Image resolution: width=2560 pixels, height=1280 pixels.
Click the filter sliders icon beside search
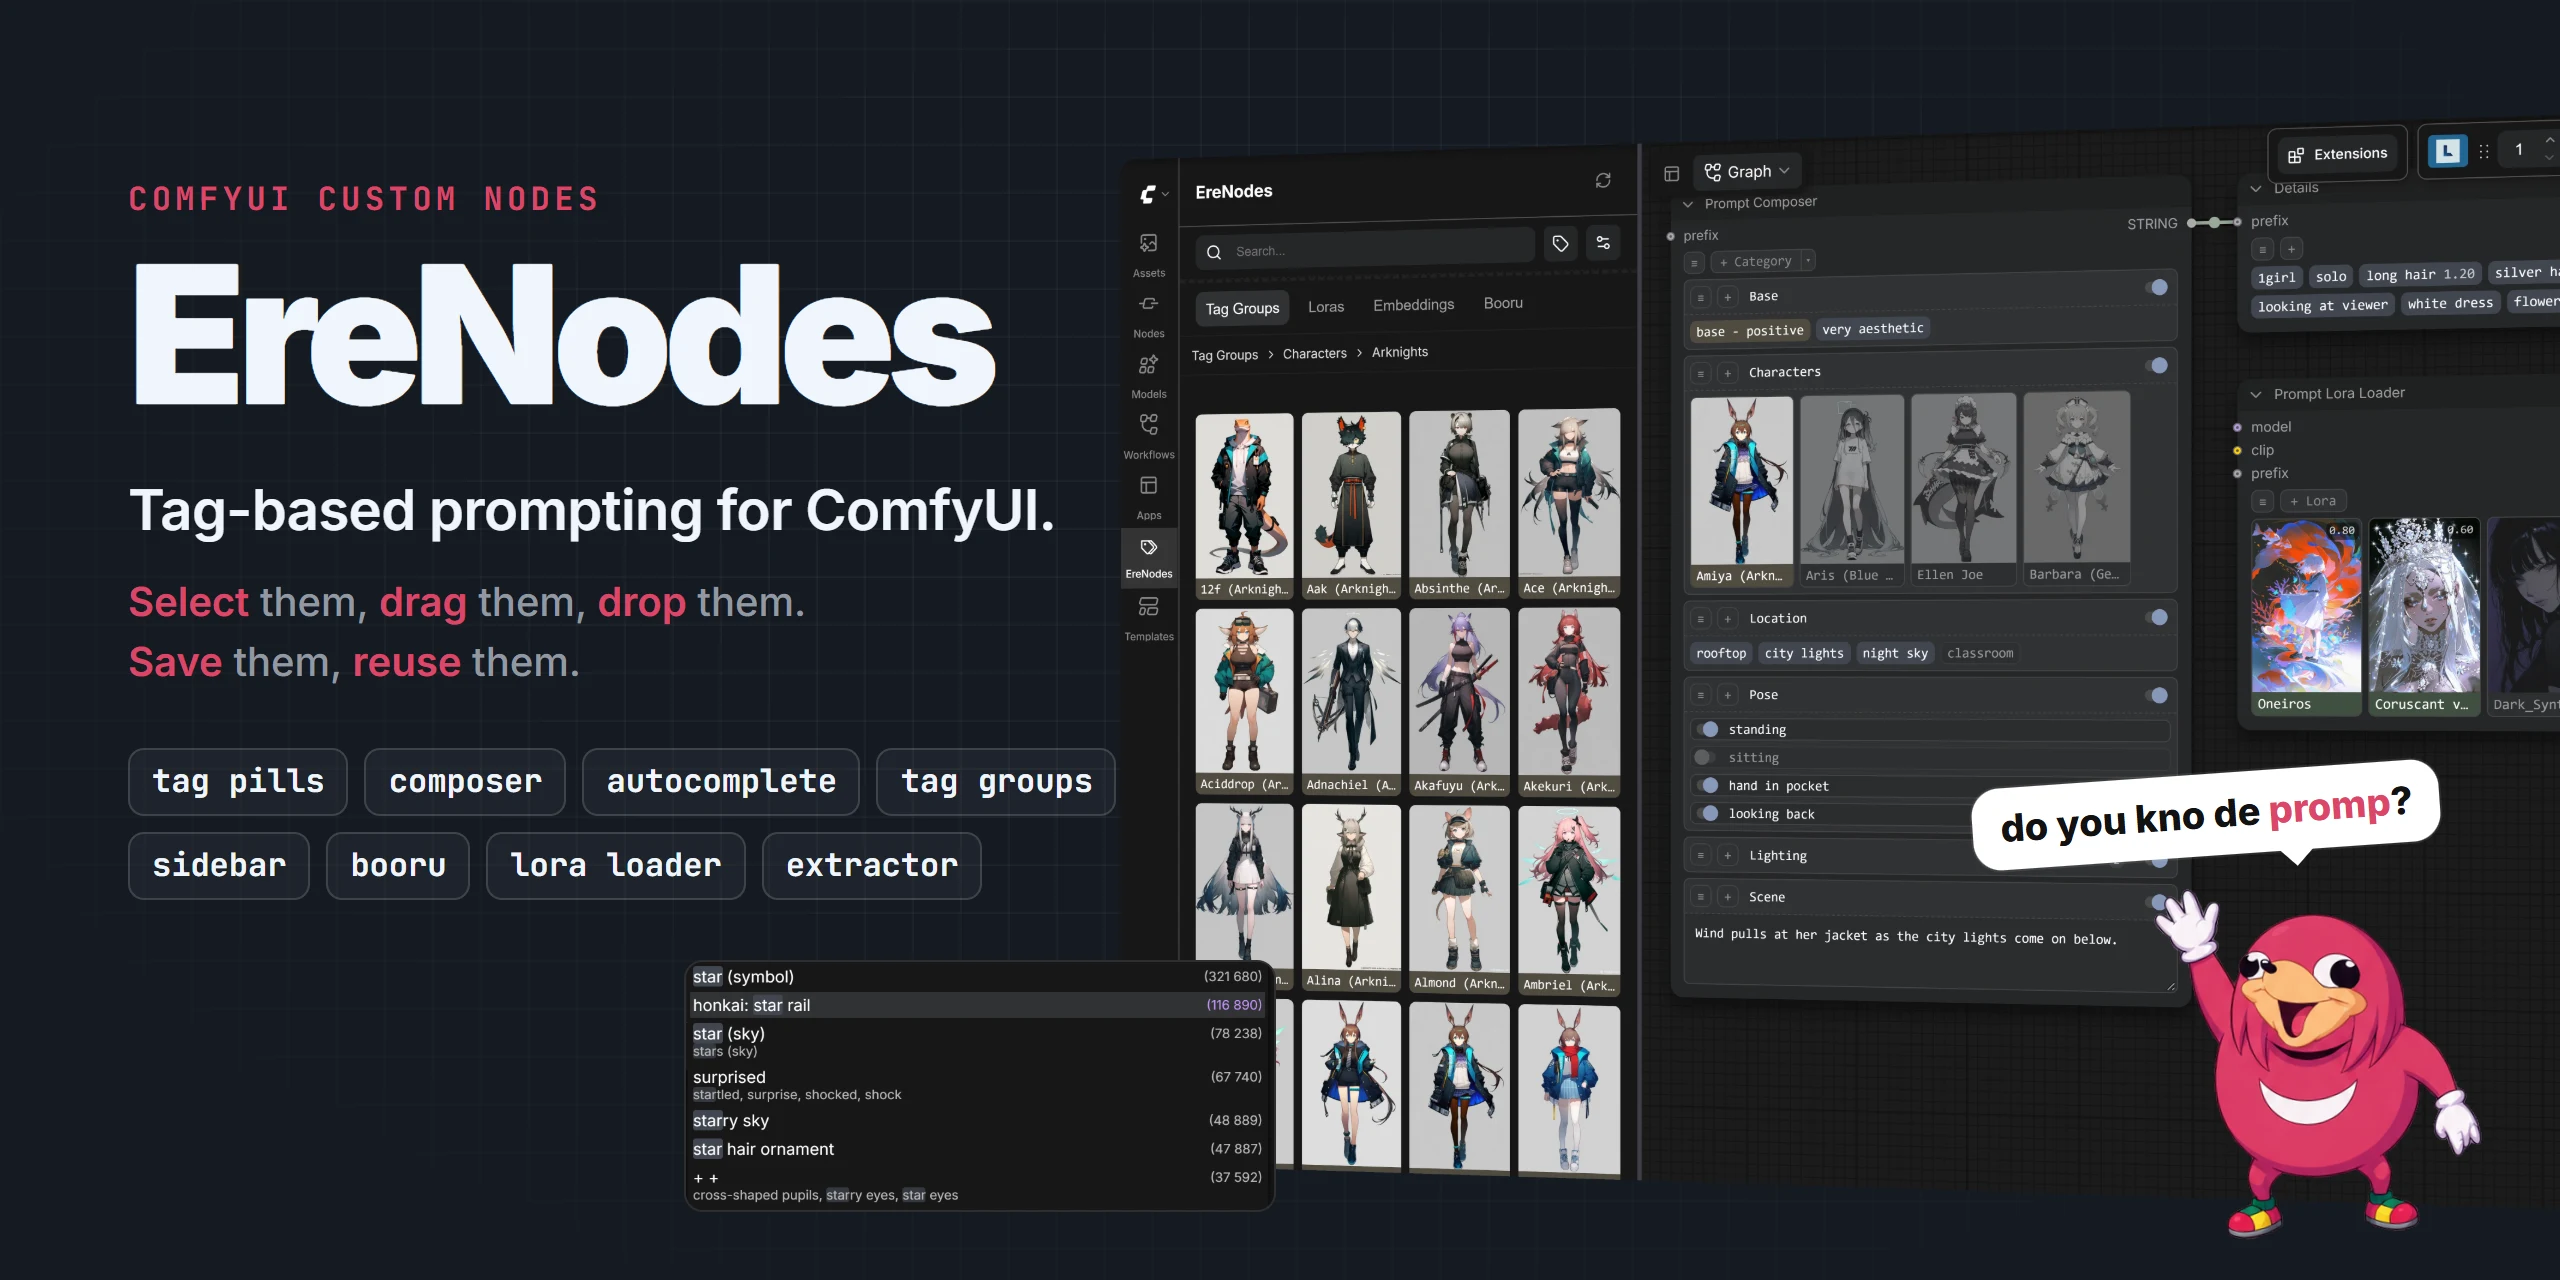pyautogui.click(x=1603, y=243)
